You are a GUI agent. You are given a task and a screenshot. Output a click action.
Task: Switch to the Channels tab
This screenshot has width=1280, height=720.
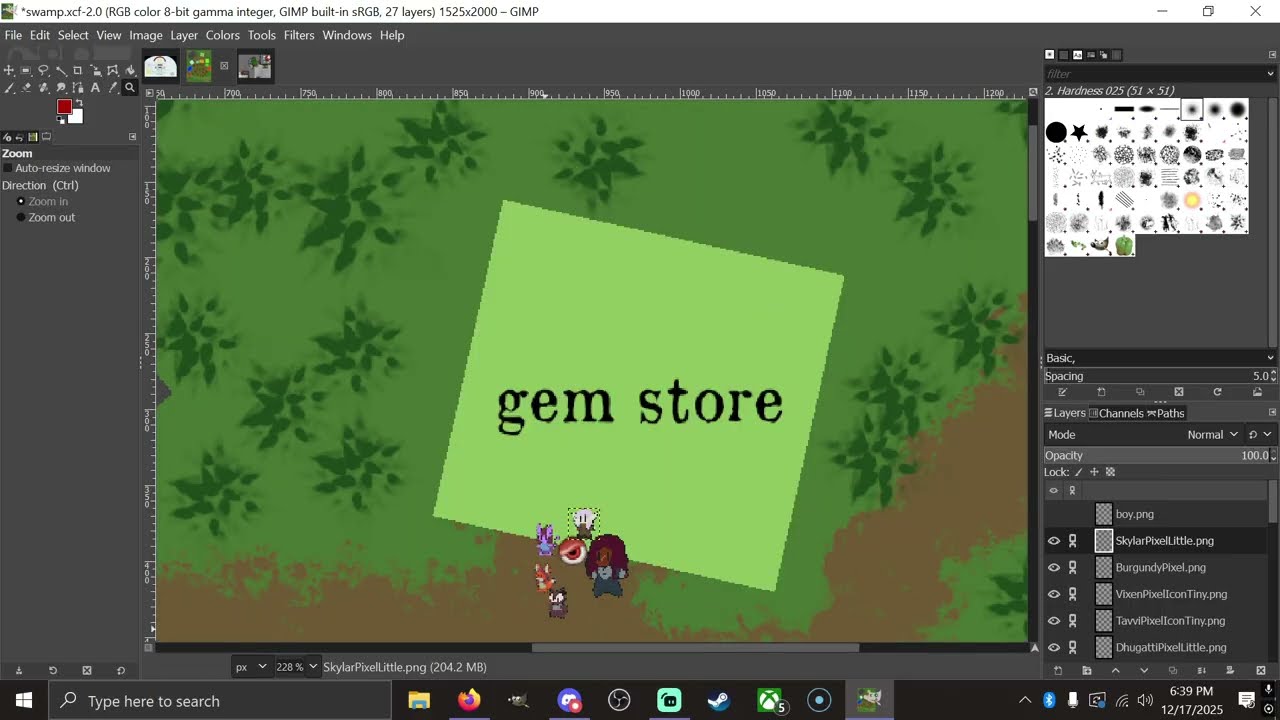[1116, 413]
